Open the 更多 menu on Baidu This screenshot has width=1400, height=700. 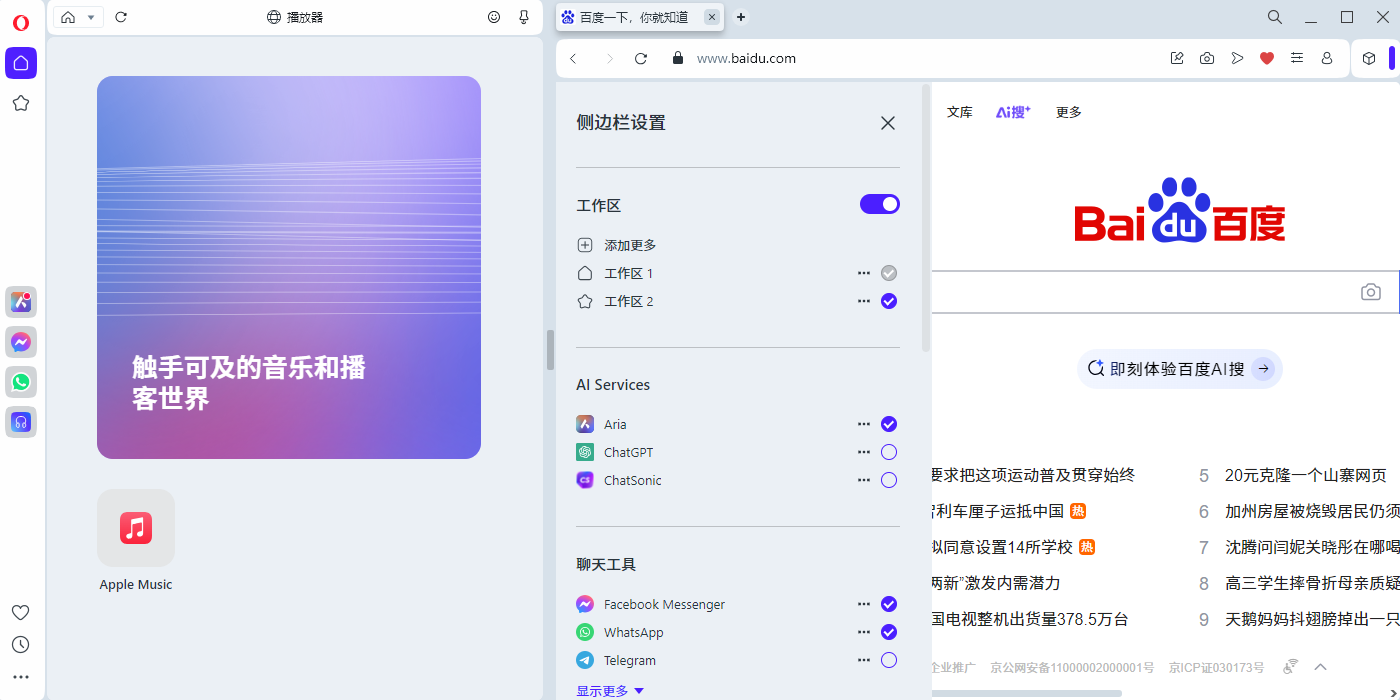(1069, 113)
